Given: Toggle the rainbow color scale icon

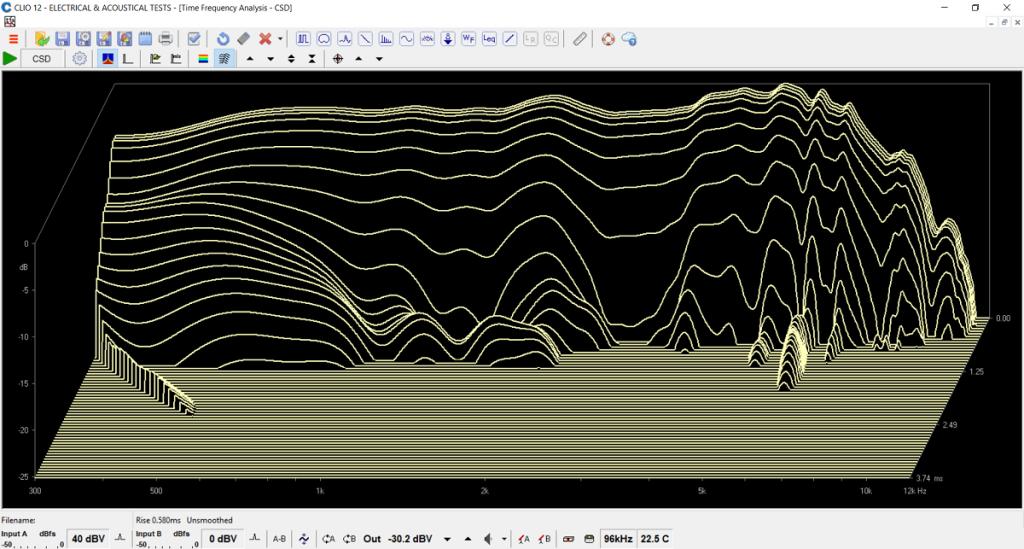Looking at the screenshot, I should (x=203, y=59).
